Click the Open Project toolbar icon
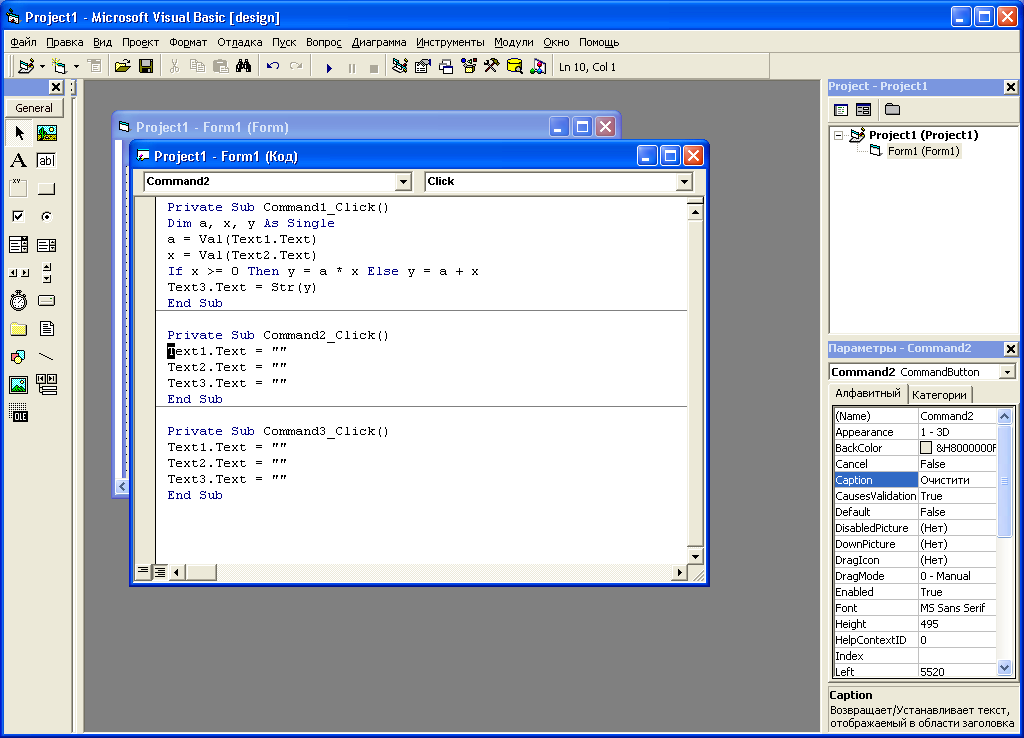Image resolution: width=1024 pixels, height=738 pixels. tap(122, 67)
